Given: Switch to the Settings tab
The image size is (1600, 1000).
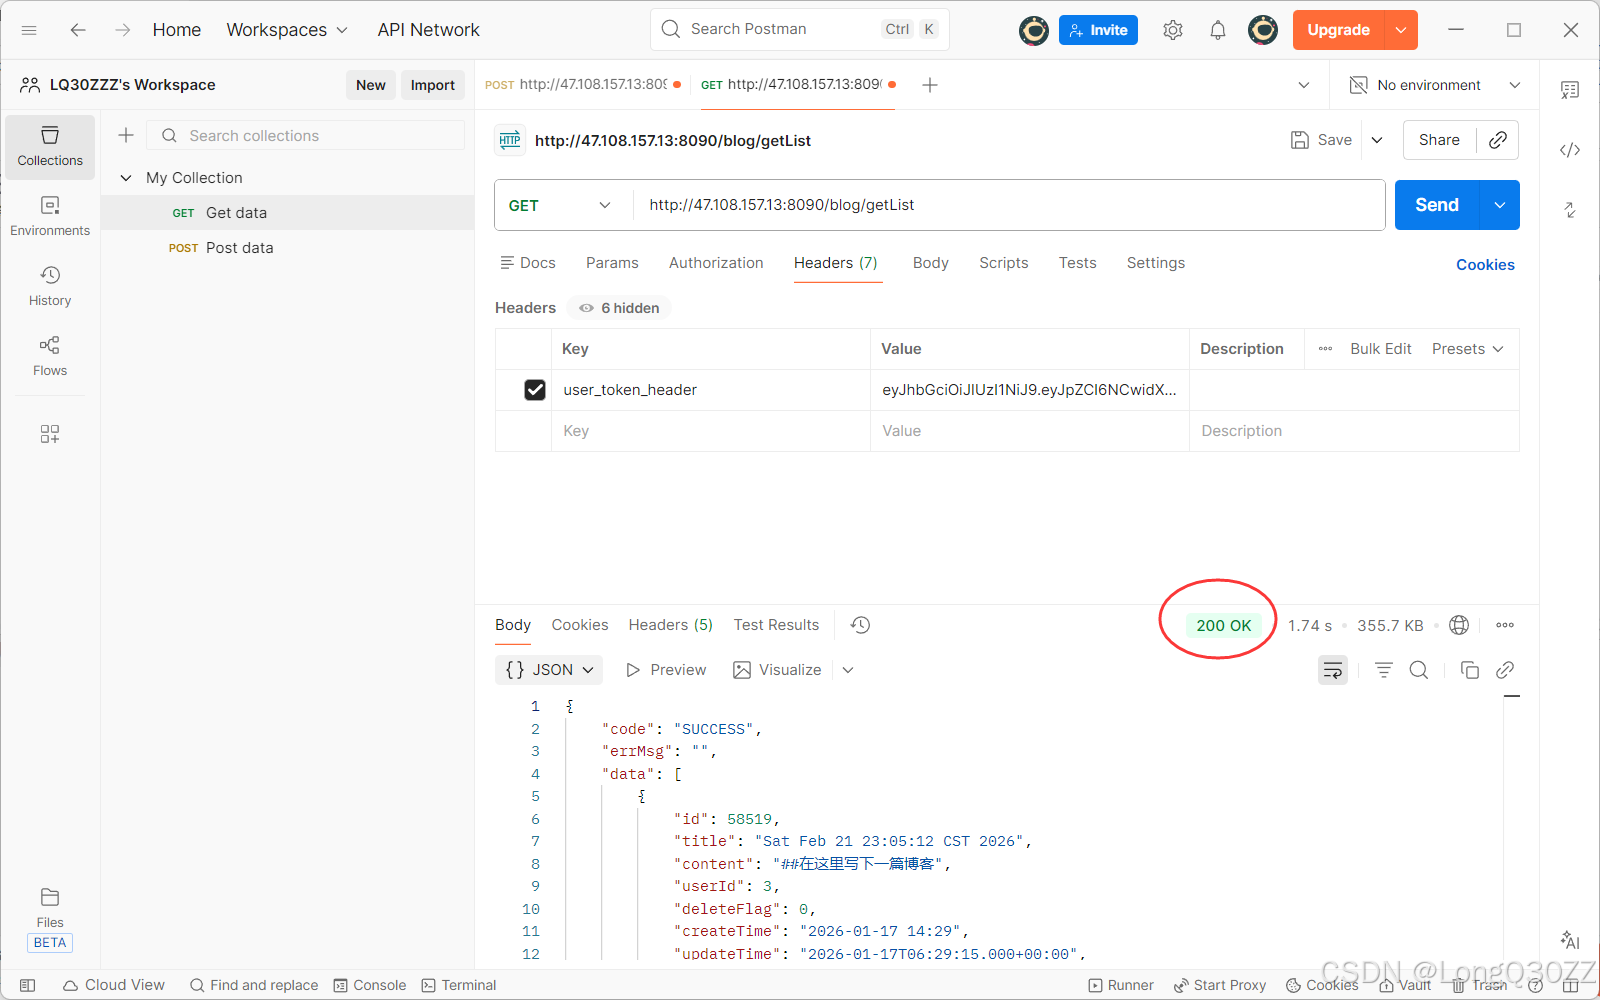Looking at the screenshot, I should click(1156, 263).
